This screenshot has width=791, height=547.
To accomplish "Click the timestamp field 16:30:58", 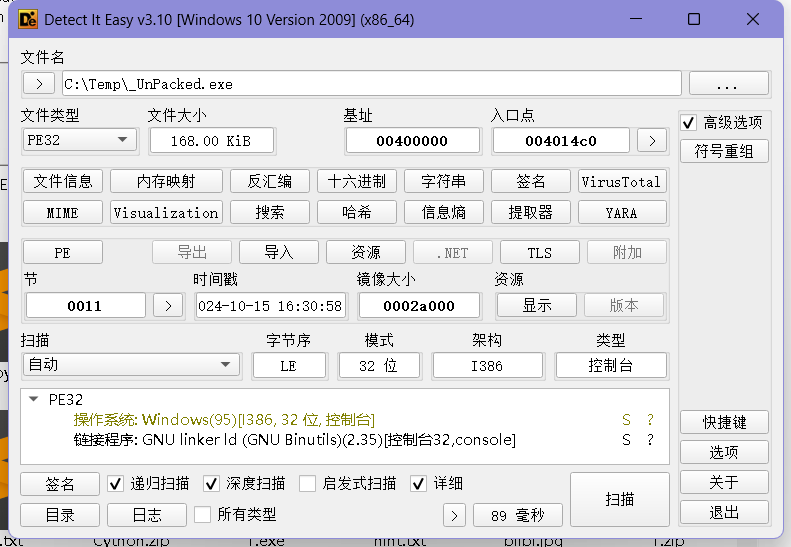I will click(271, 306).
